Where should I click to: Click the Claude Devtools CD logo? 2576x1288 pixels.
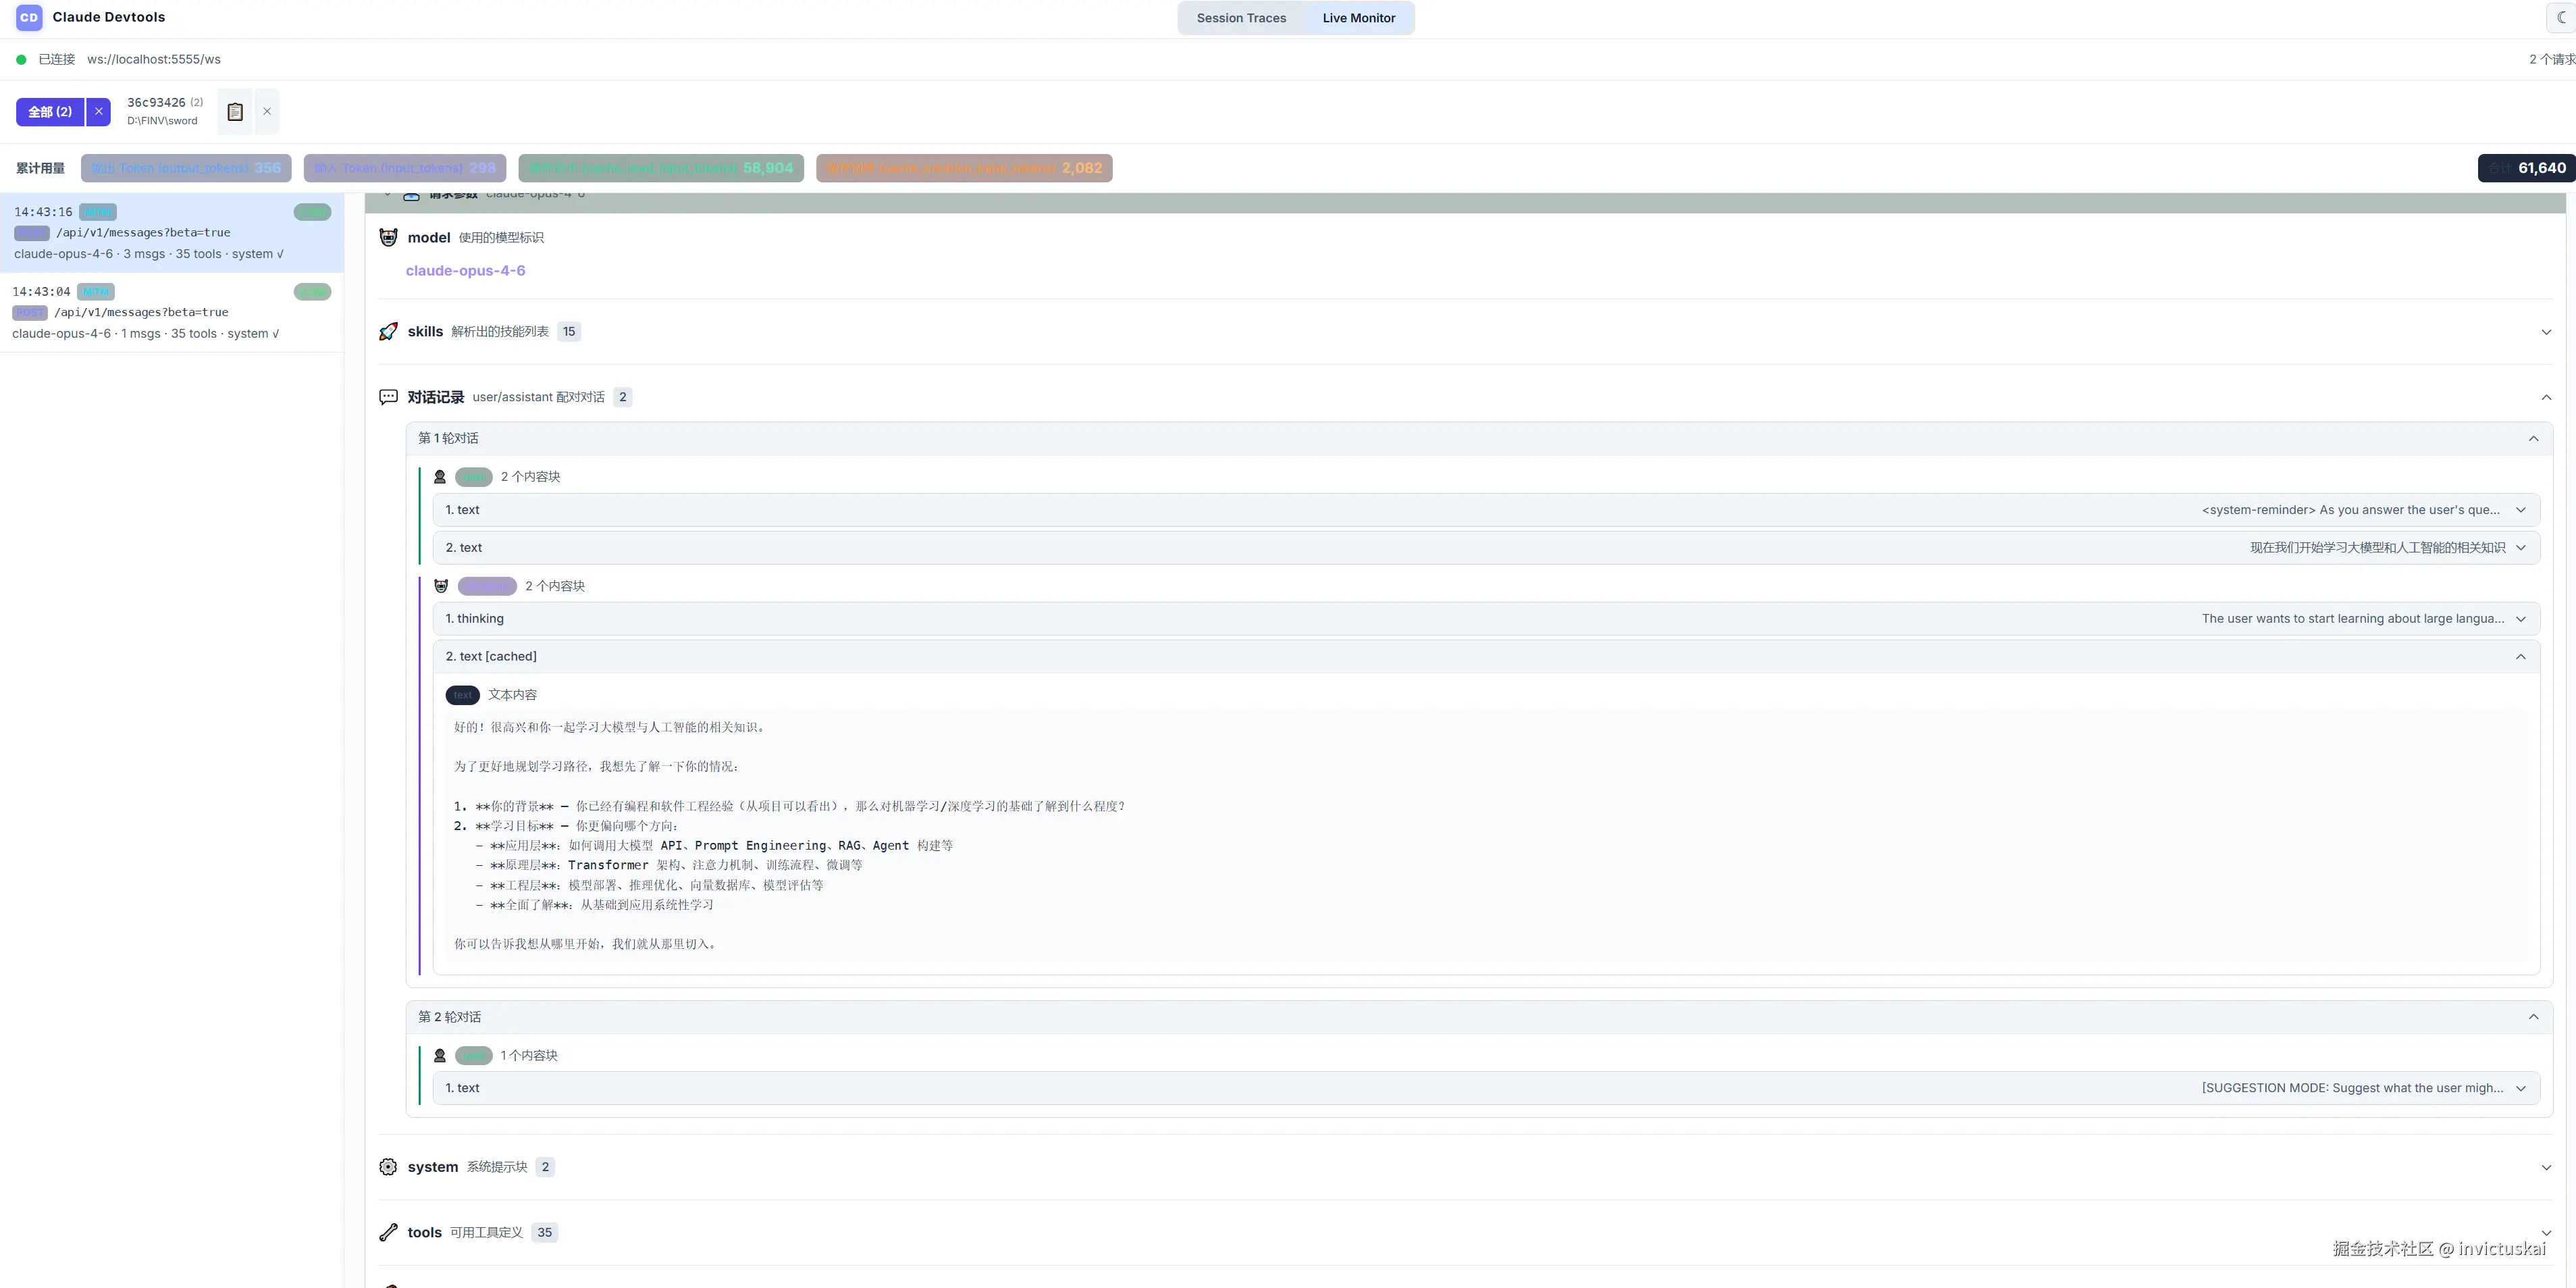point(29,17)
